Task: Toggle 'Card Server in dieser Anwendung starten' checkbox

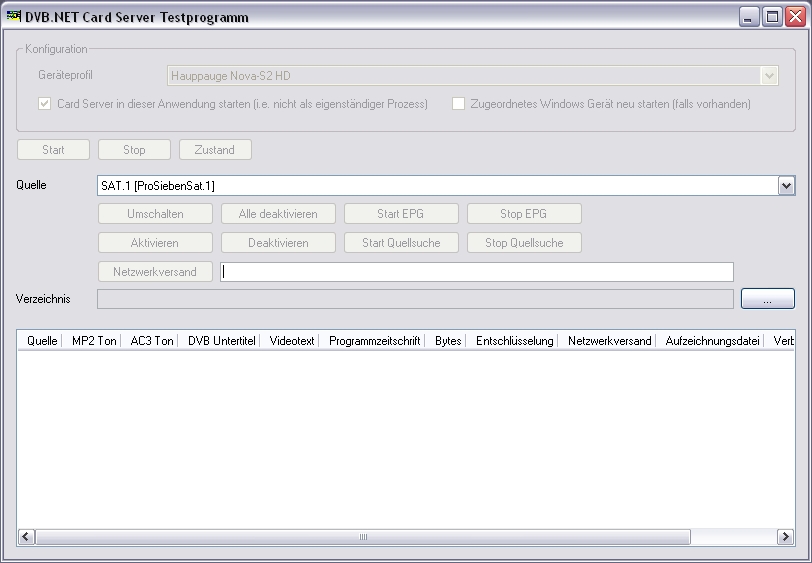Action: (x=44, y=104)
